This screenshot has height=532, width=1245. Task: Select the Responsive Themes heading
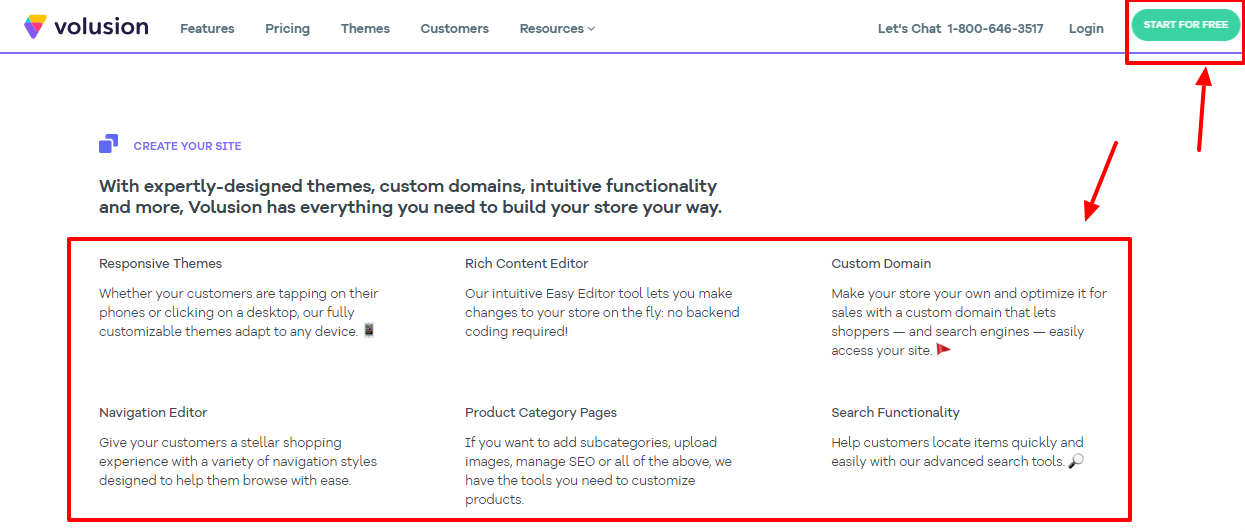[x=160, y=264]
